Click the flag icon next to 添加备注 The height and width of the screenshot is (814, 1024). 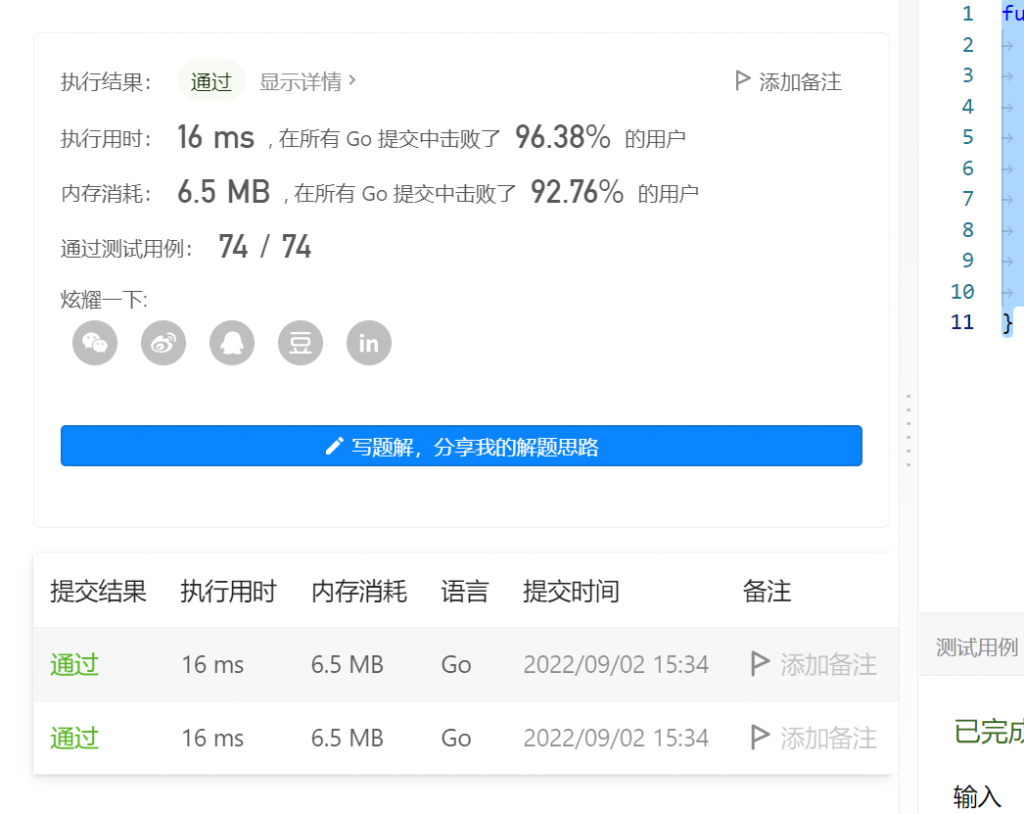742,82
